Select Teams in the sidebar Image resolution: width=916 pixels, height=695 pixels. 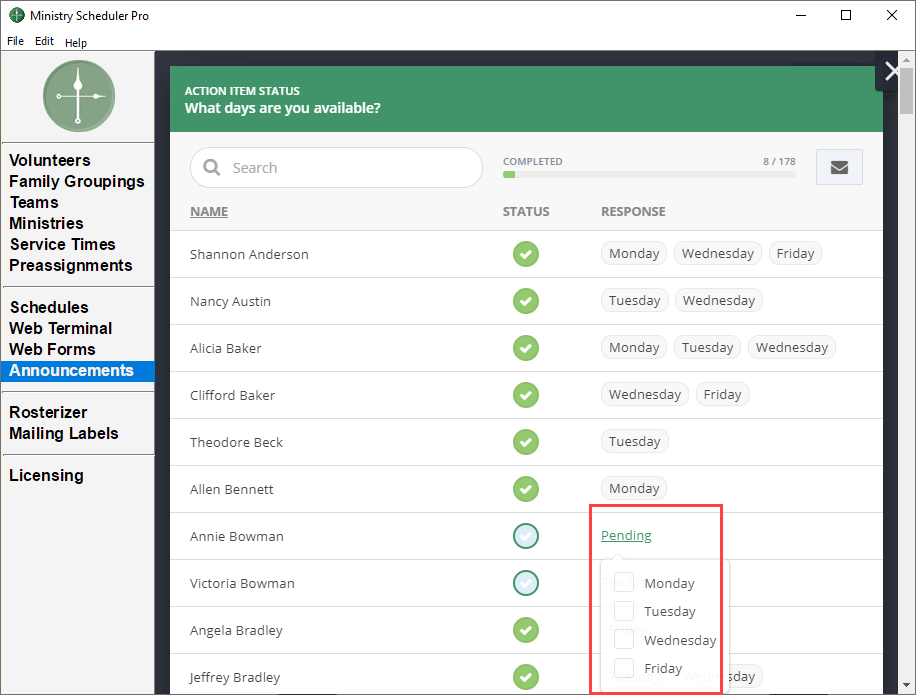(x=34, y=203)
